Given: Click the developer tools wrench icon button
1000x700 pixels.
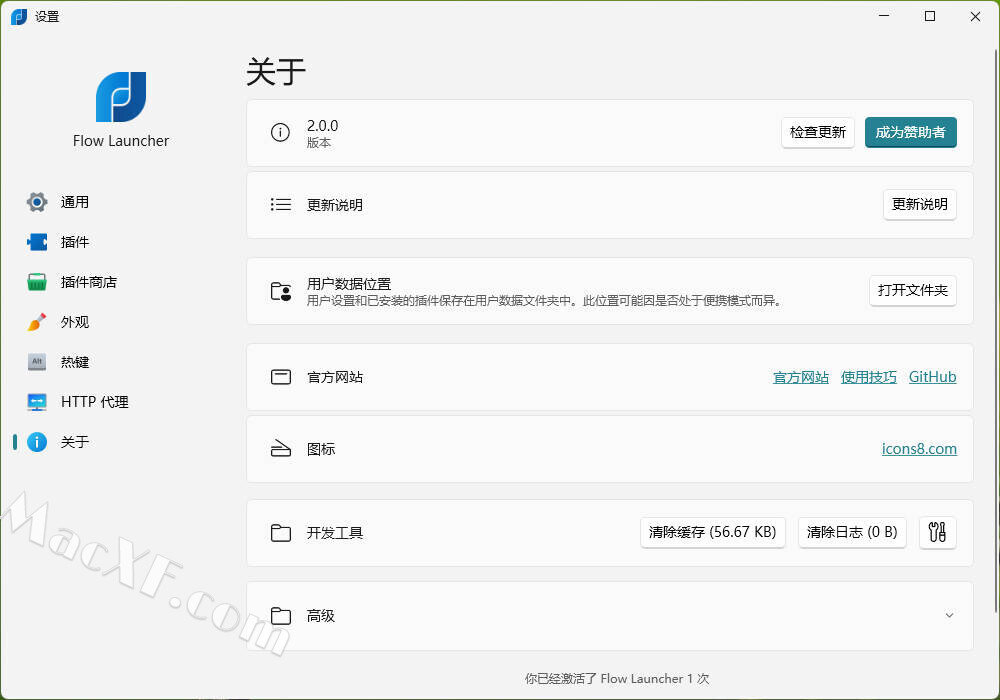Looking at the screenshot, I should pos(937,533).
